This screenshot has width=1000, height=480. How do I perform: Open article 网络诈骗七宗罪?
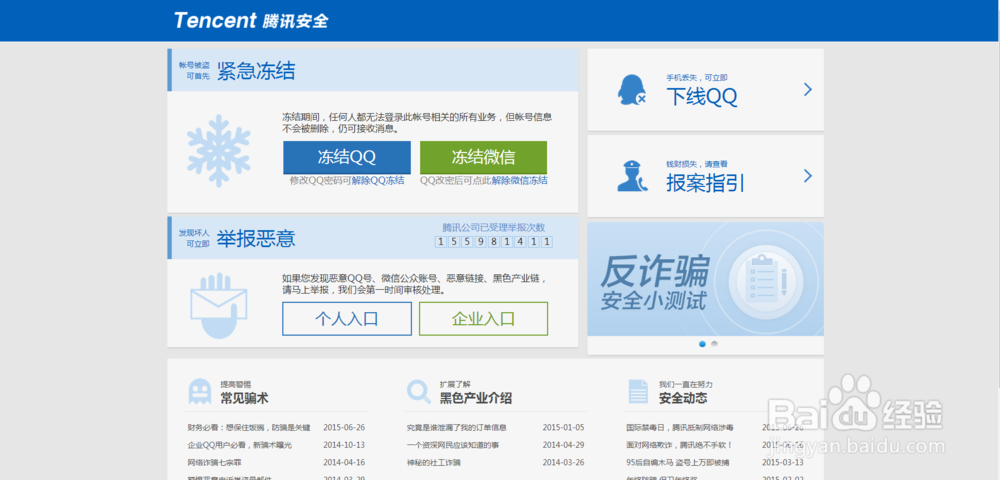tap(214, 462)
